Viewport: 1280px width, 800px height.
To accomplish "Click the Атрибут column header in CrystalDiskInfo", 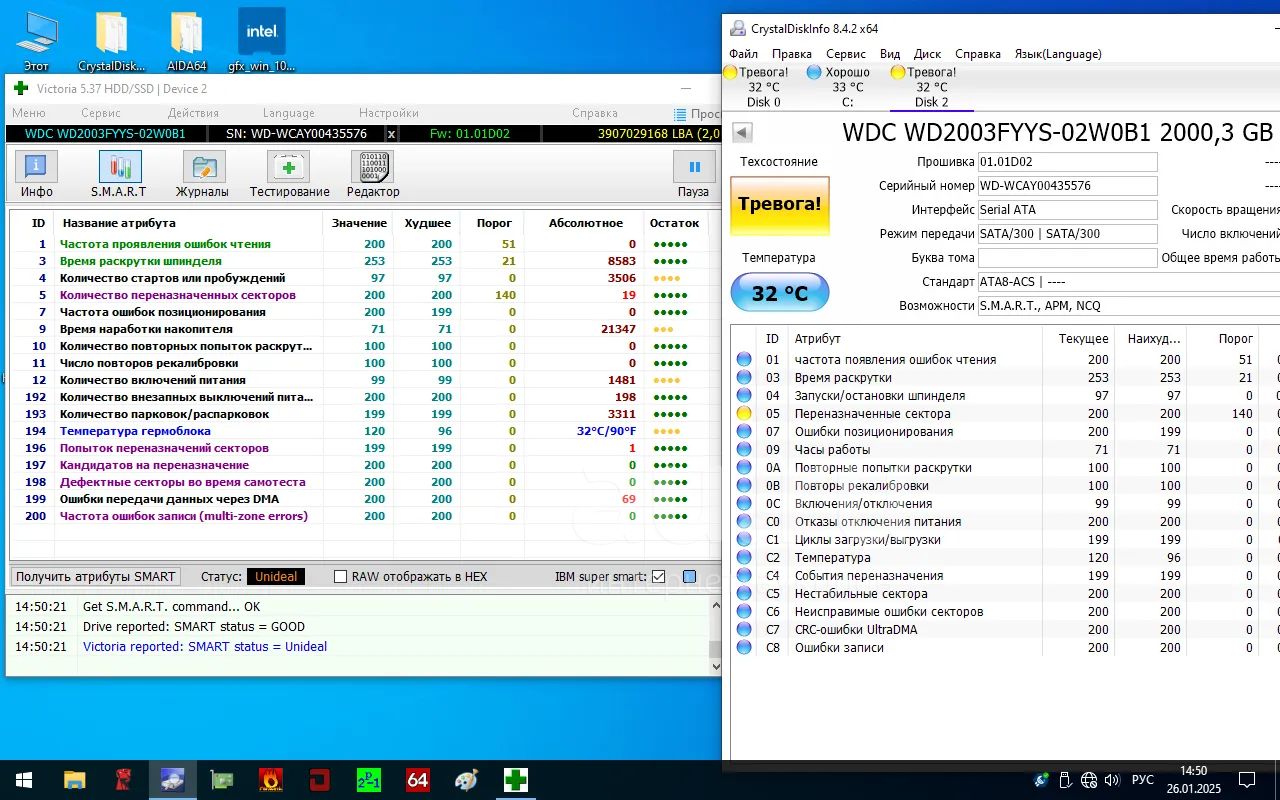I will [817, 339].
